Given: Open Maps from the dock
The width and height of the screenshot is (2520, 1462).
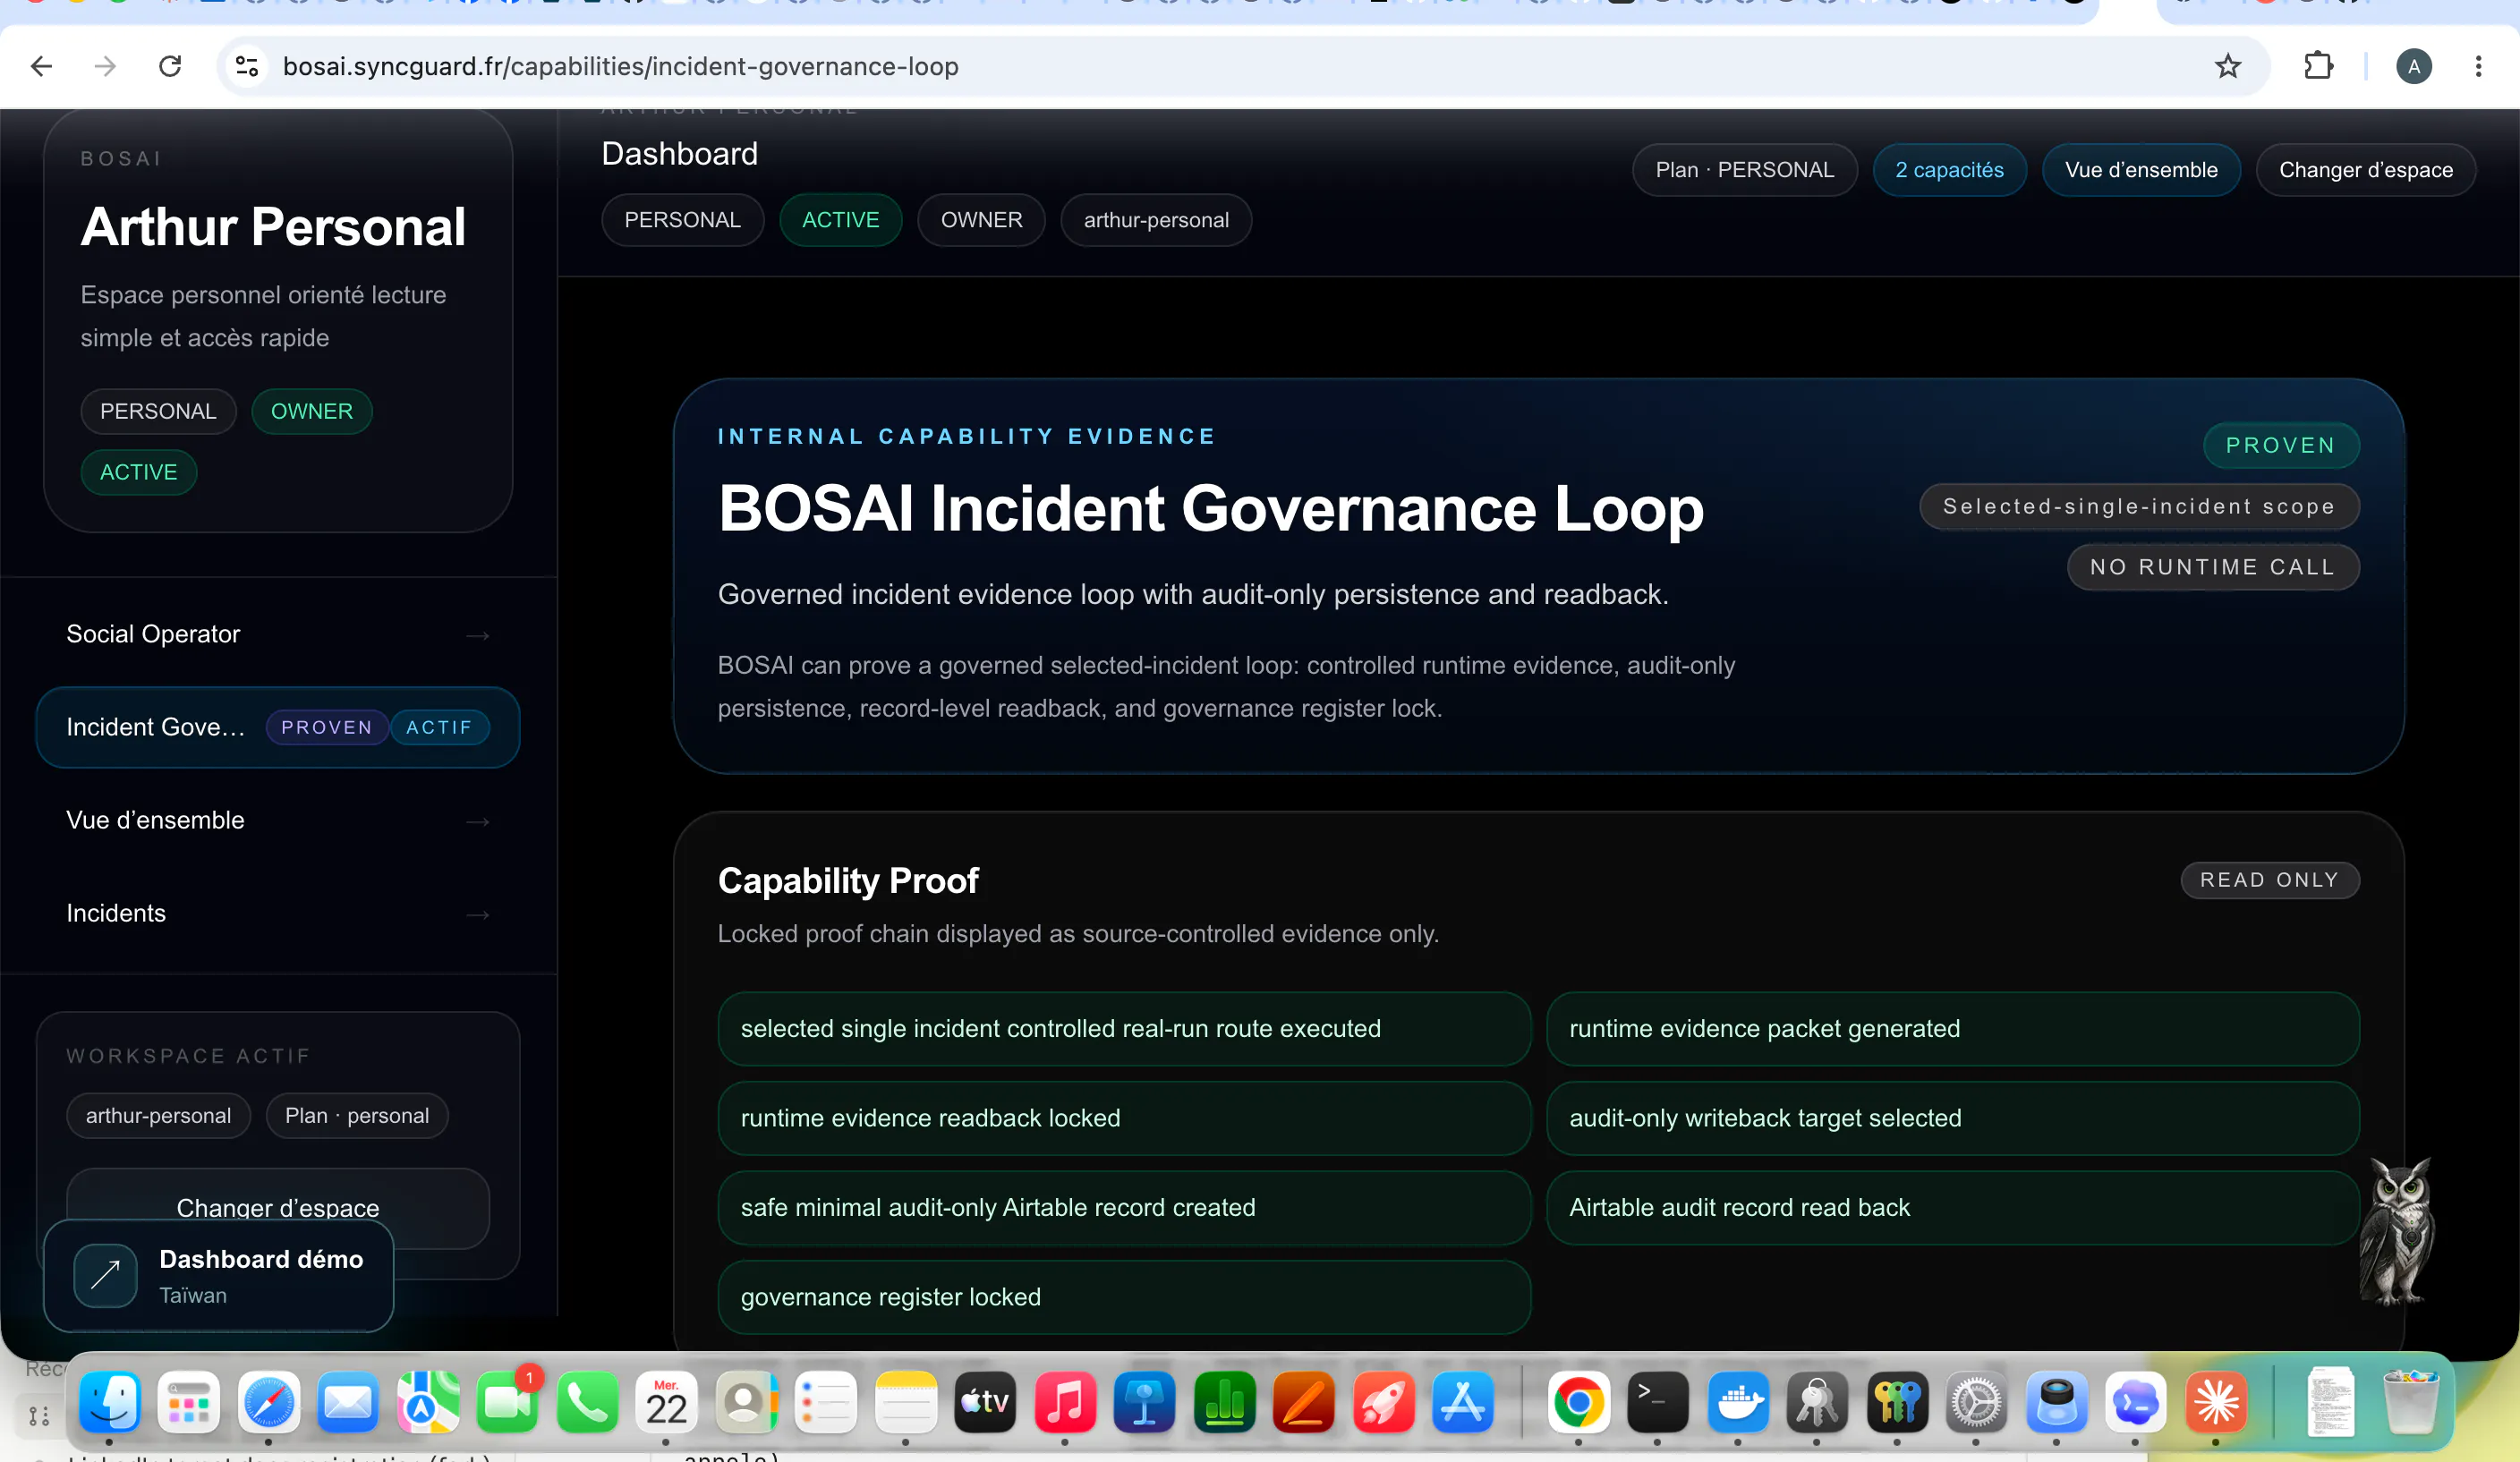Looking at the screenshot, I should click(x=428, y=1402).
